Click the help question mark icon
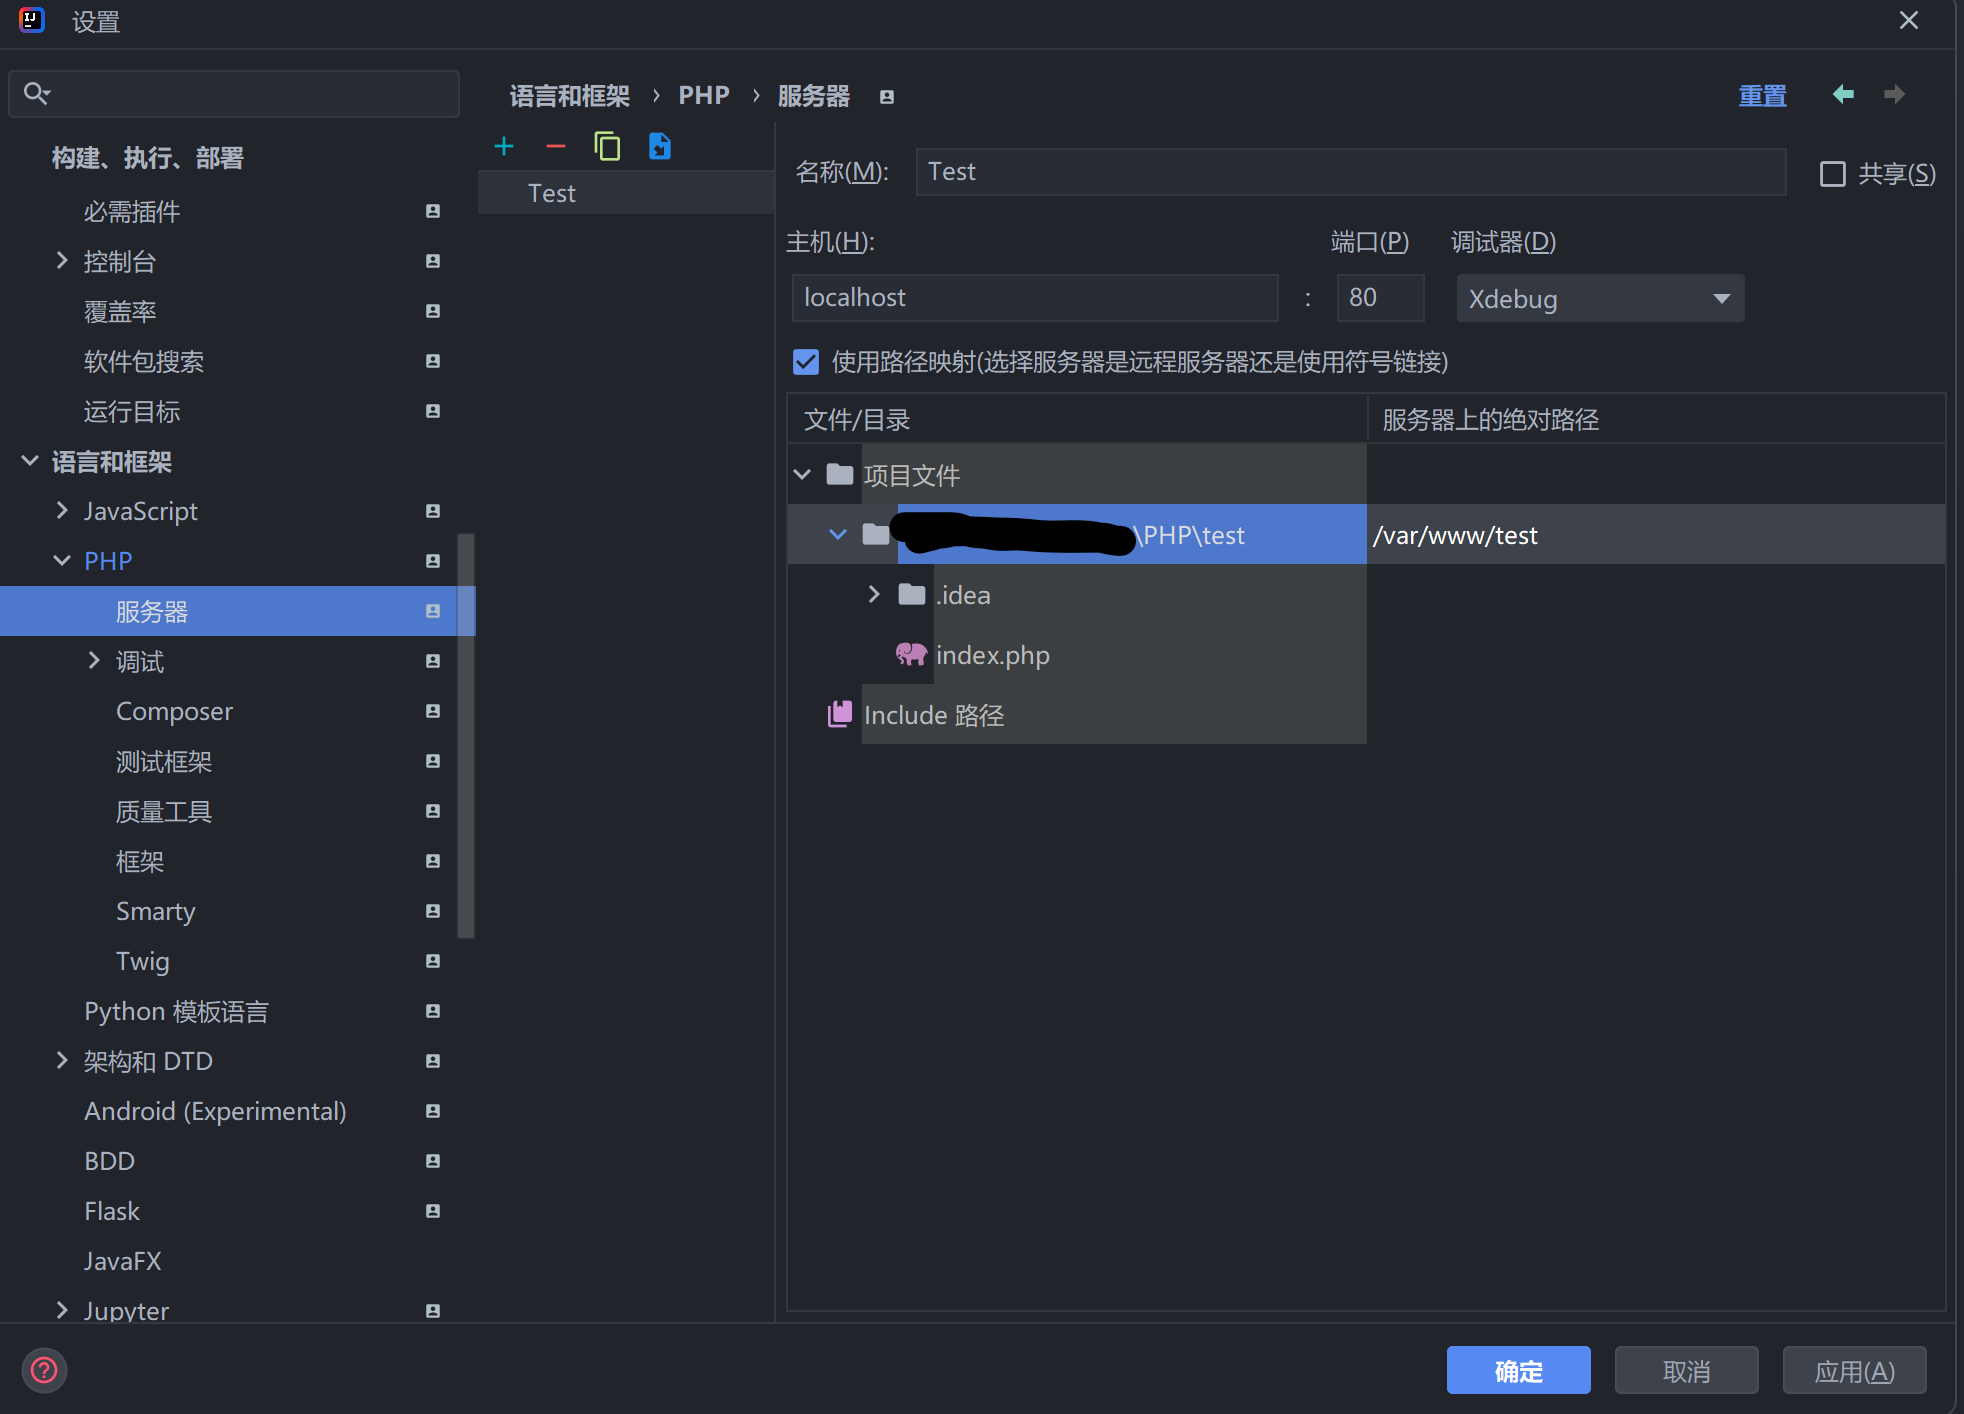Screen dimensions: 1964x1414 tap(44, 1370)
